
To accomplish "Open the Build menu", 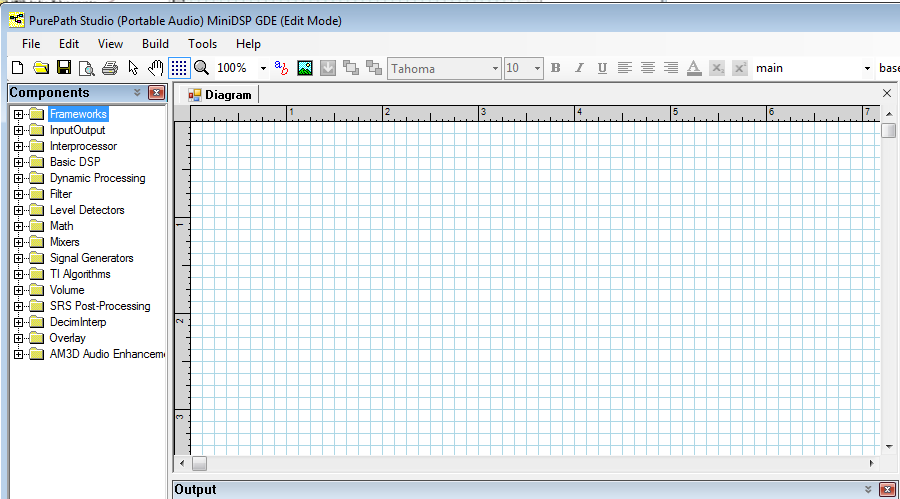I will [155, 44].
